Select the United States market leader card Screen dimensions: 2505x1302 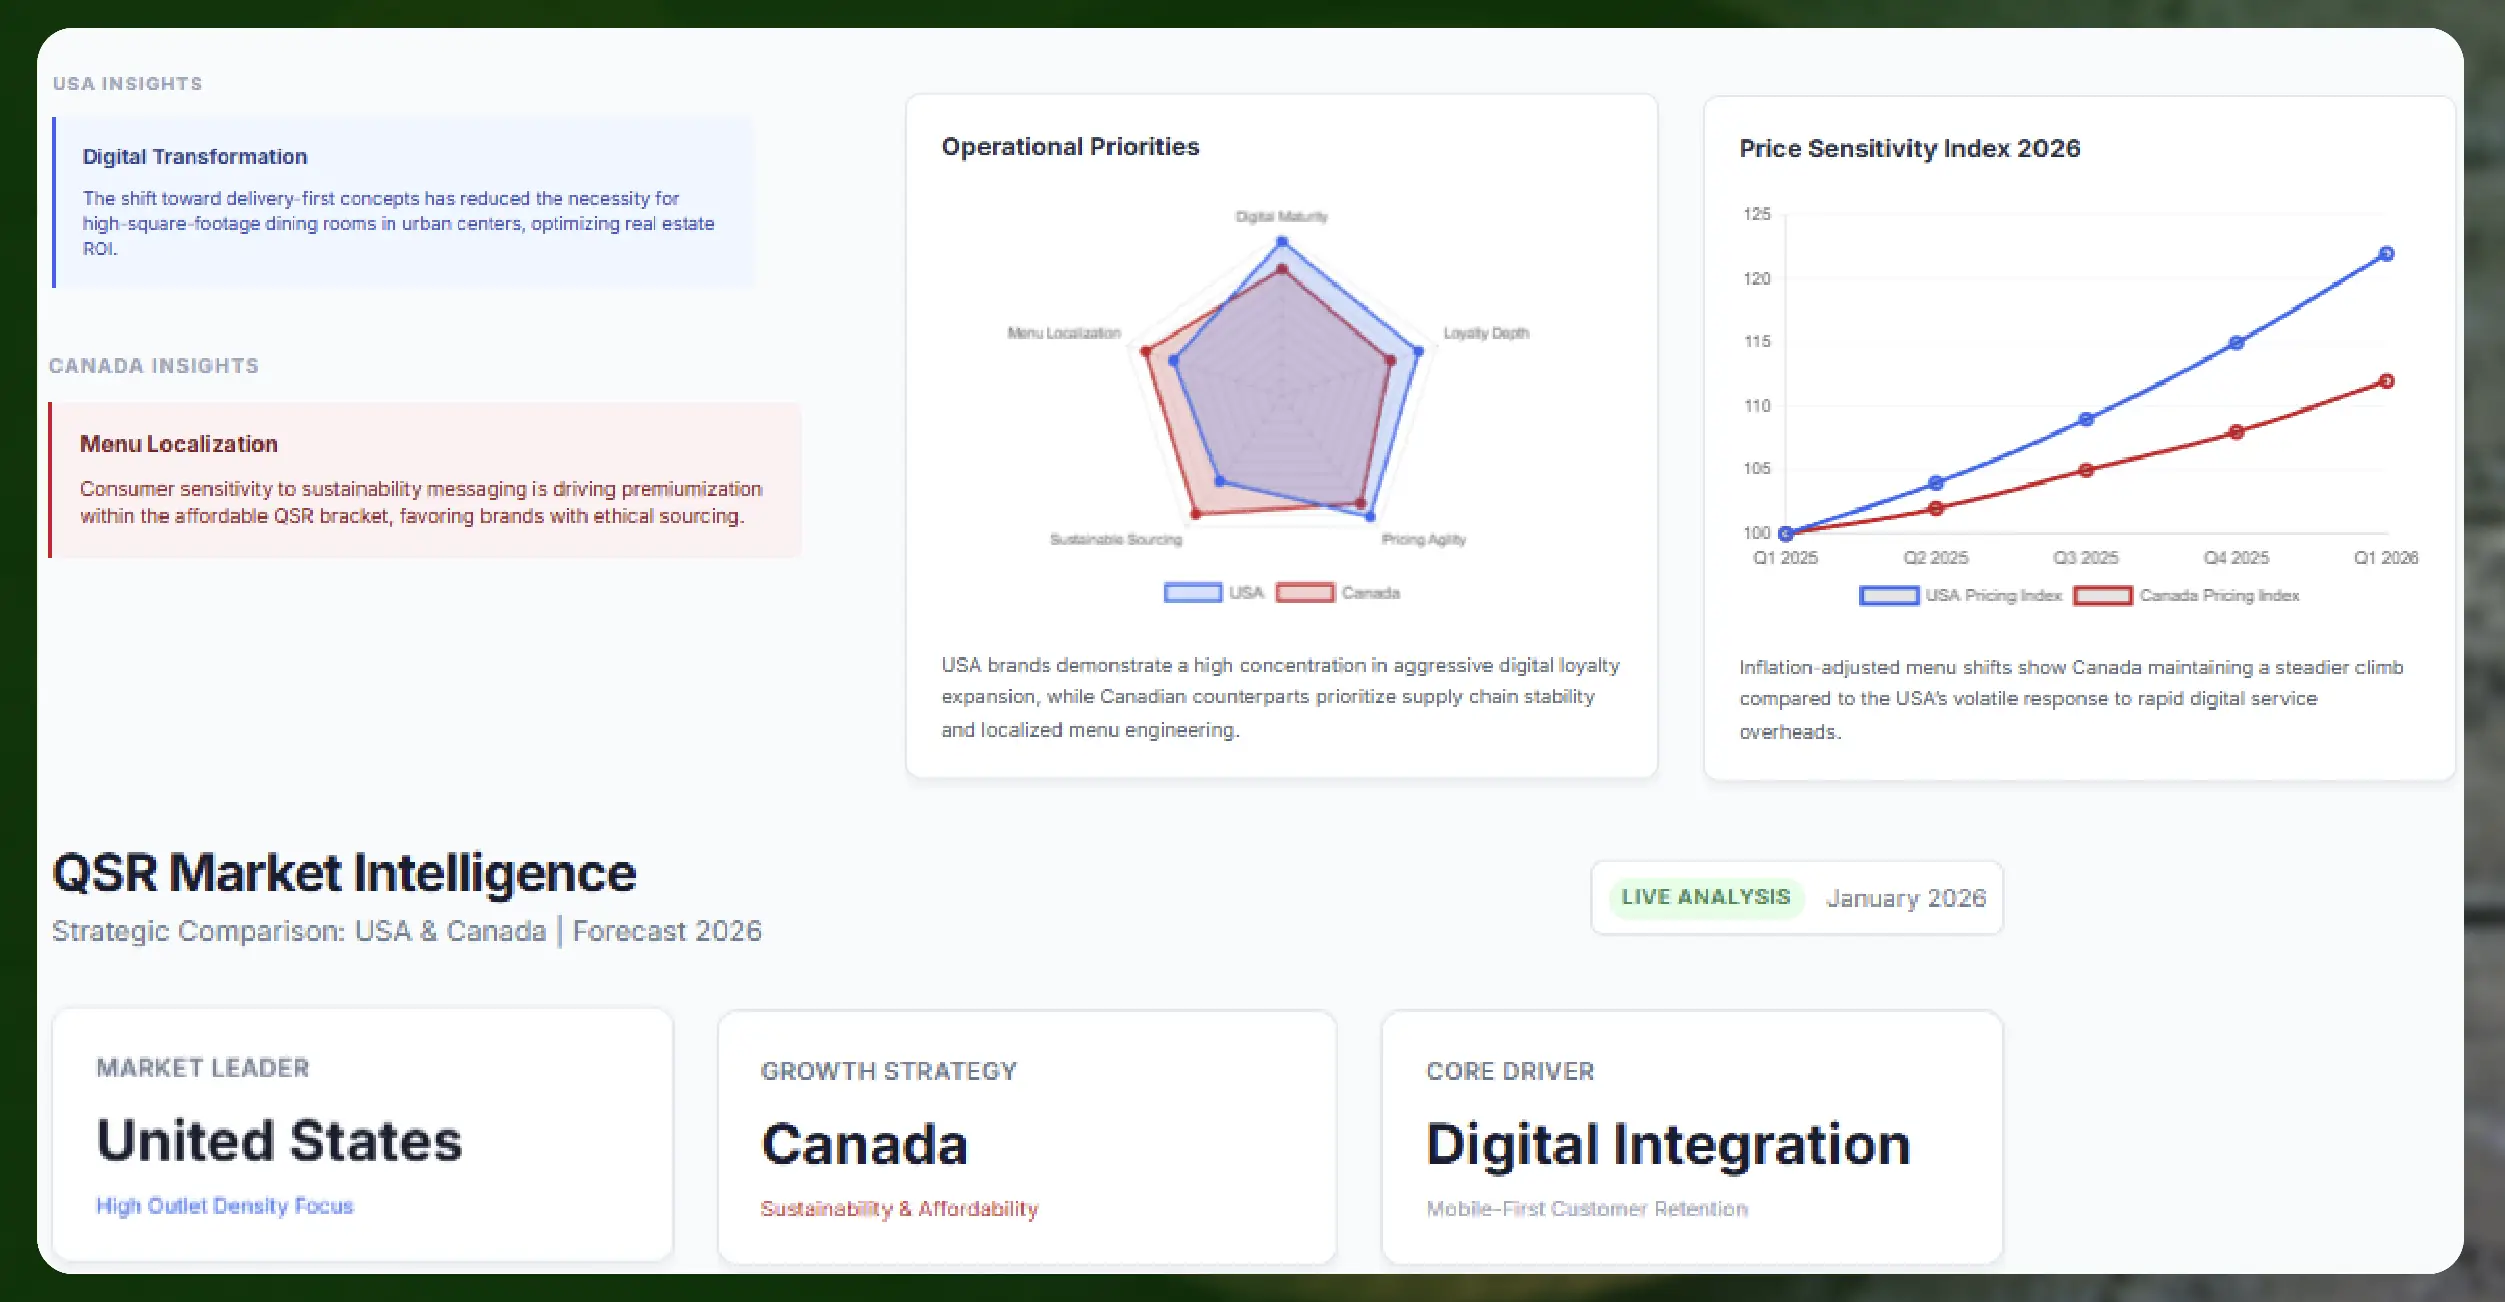click(x=363, y=1135)
